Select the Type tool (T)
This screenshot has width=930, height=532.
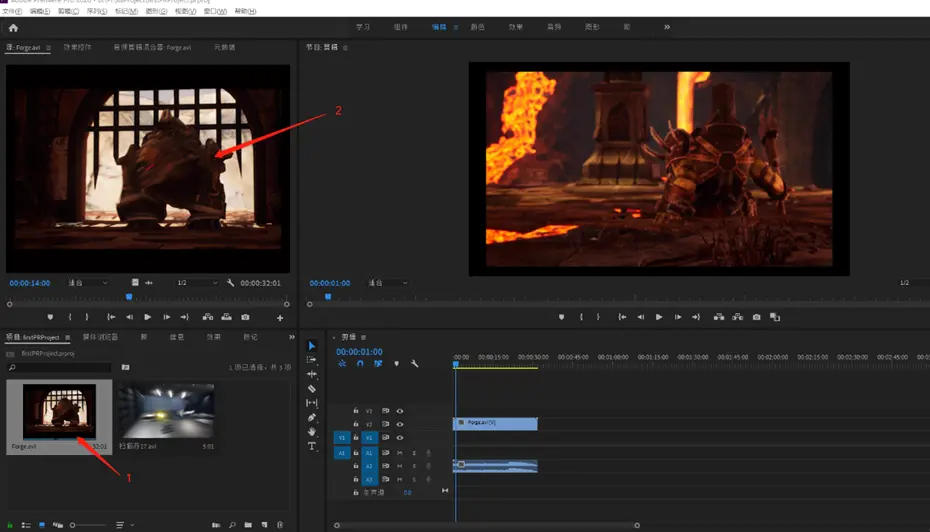(311, 445)
